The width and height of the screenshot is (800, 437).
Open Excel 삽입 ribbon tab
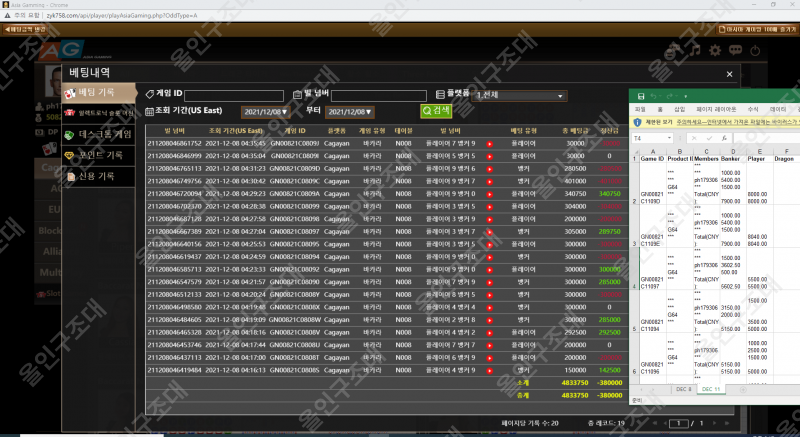click(x=680, y=109)
